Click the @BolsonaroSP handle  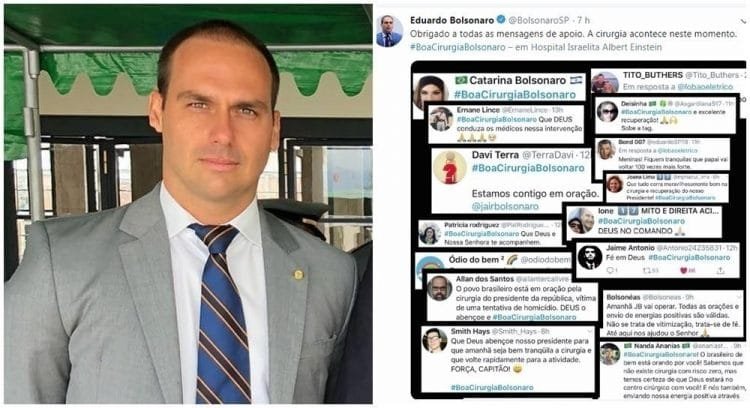click(x=539, y=20)
